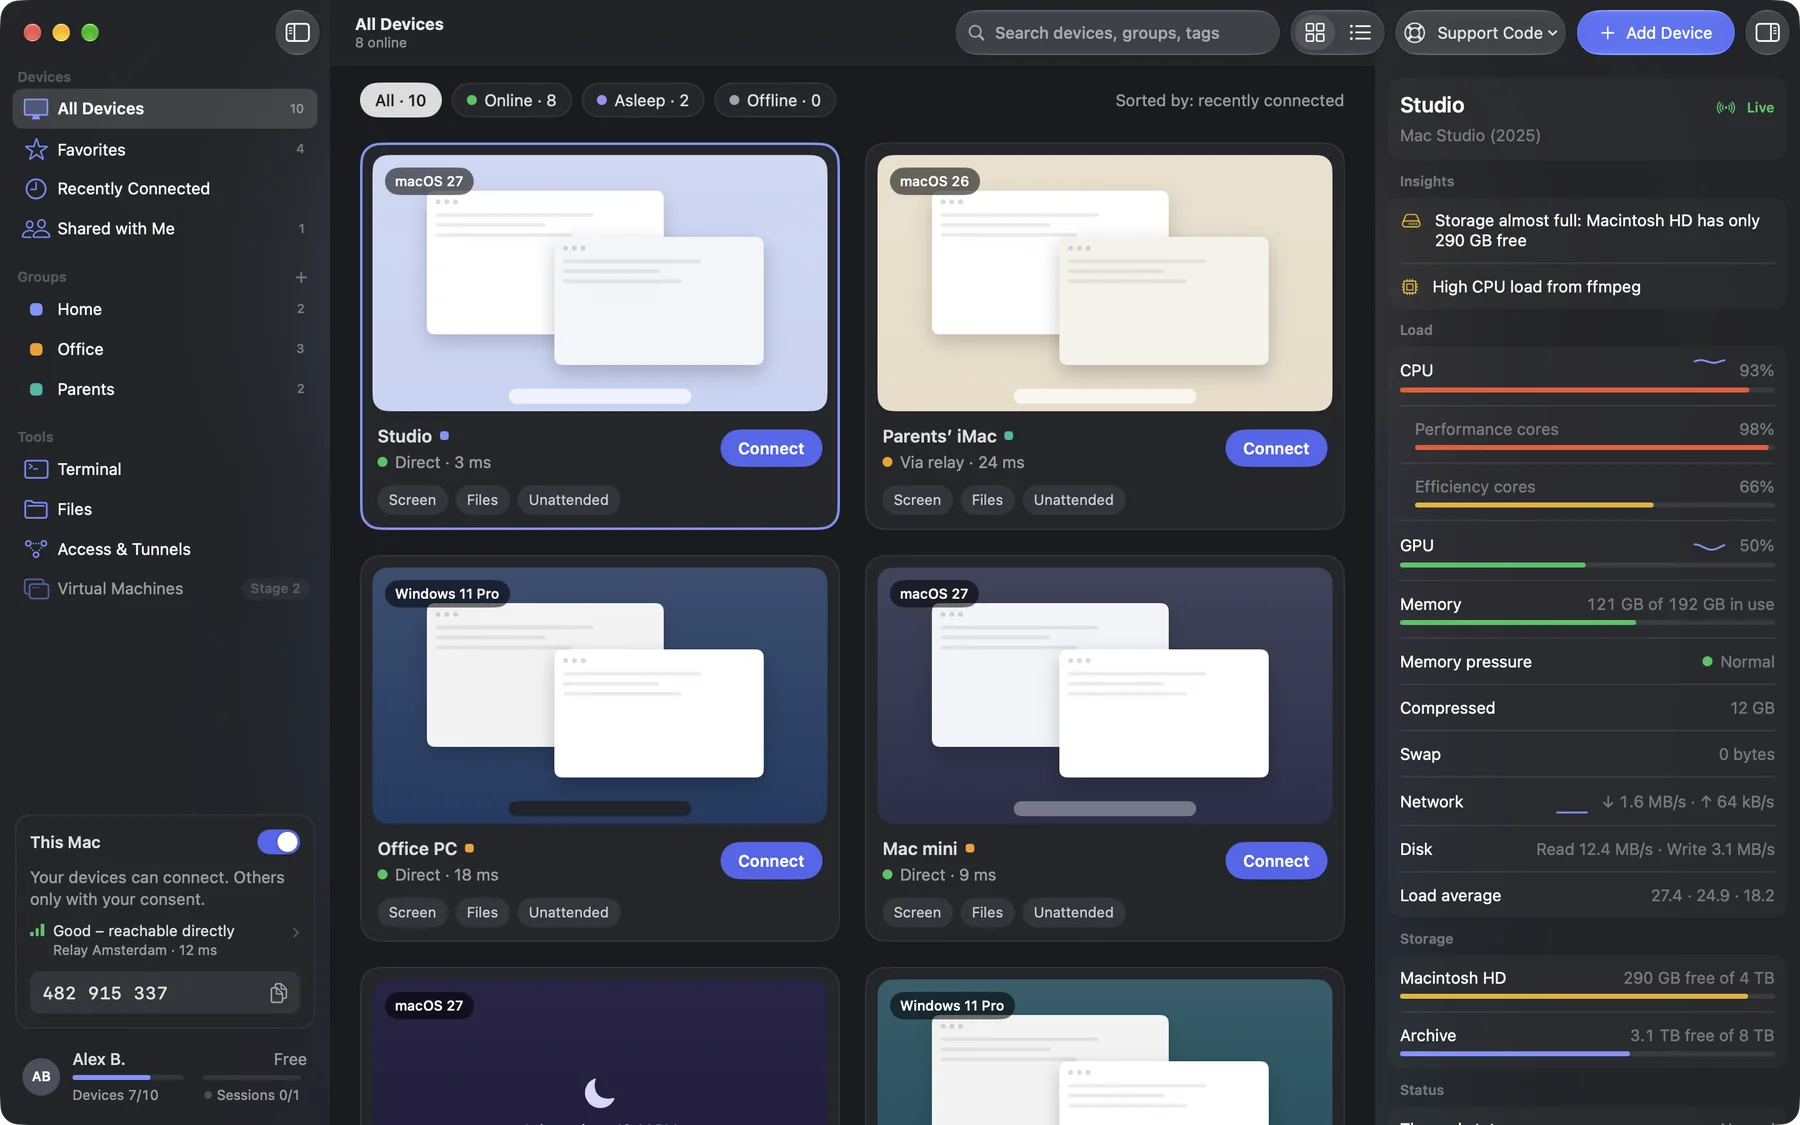
Task: Add a new group with plus icon
Action: (301, 277)
